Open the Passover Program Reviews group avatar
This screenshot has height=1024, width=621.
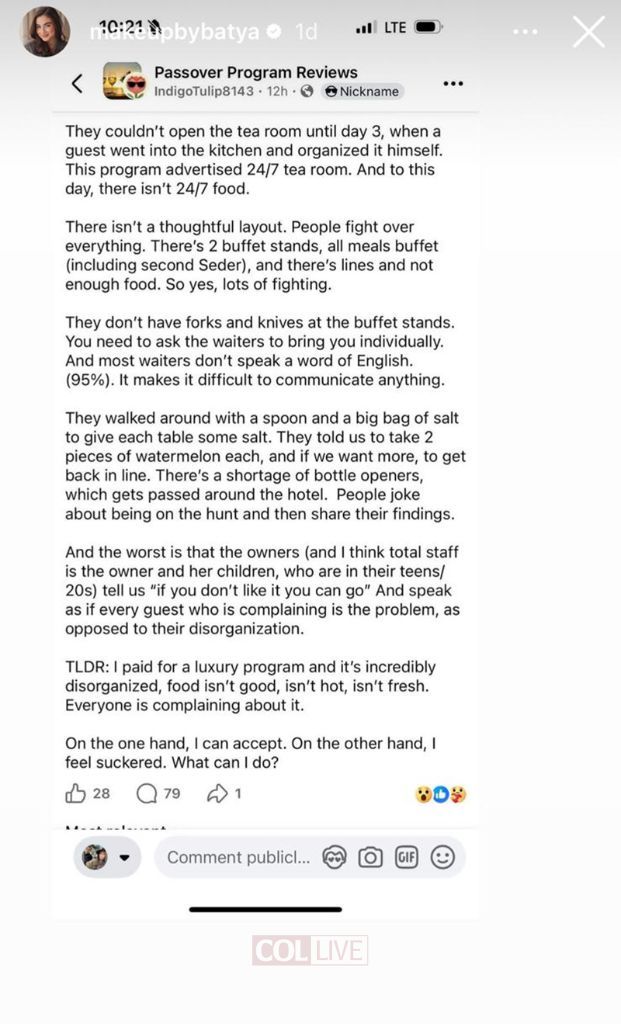[x=122, y=81]
